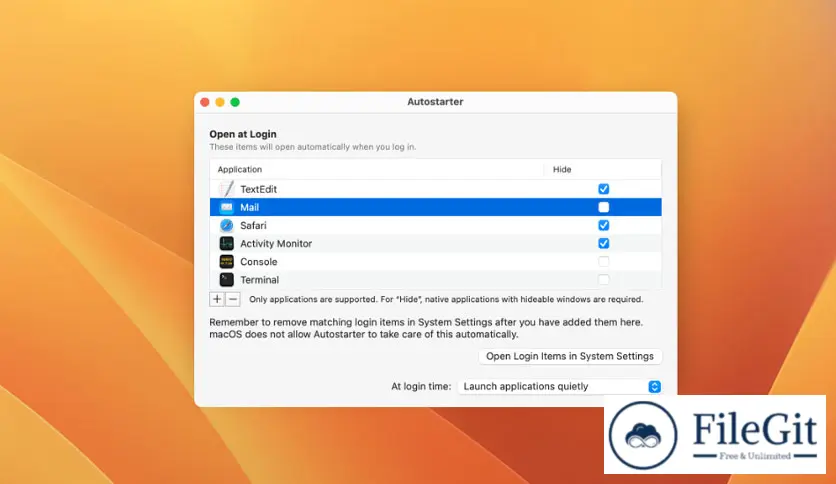Click the Safari compass icon
This screenshot has height=484, width=836.
pyautogui.click(x=227, y=225)
